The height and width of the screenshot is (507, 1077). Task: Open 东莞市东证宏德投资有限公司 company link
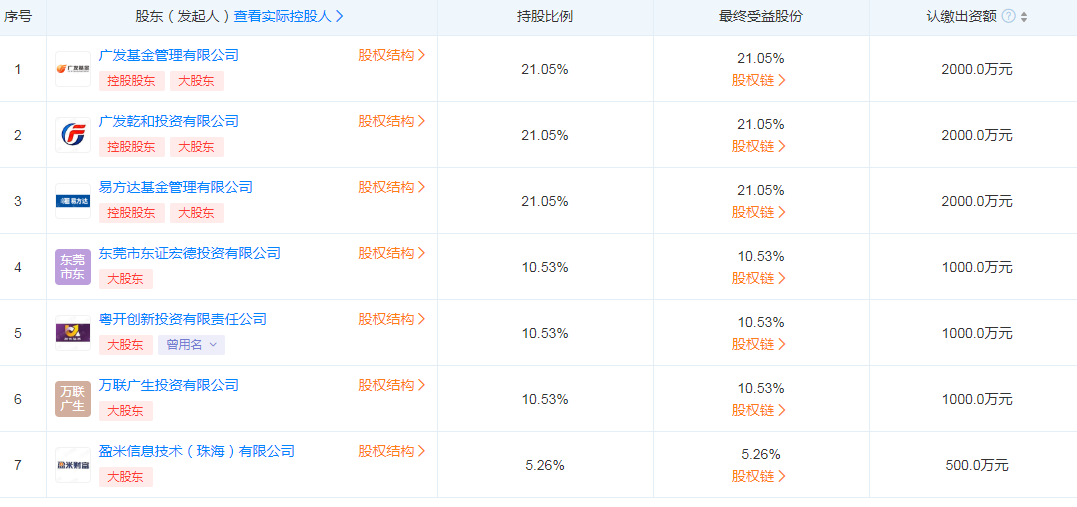pyautogui.click(x=190, y=253)
